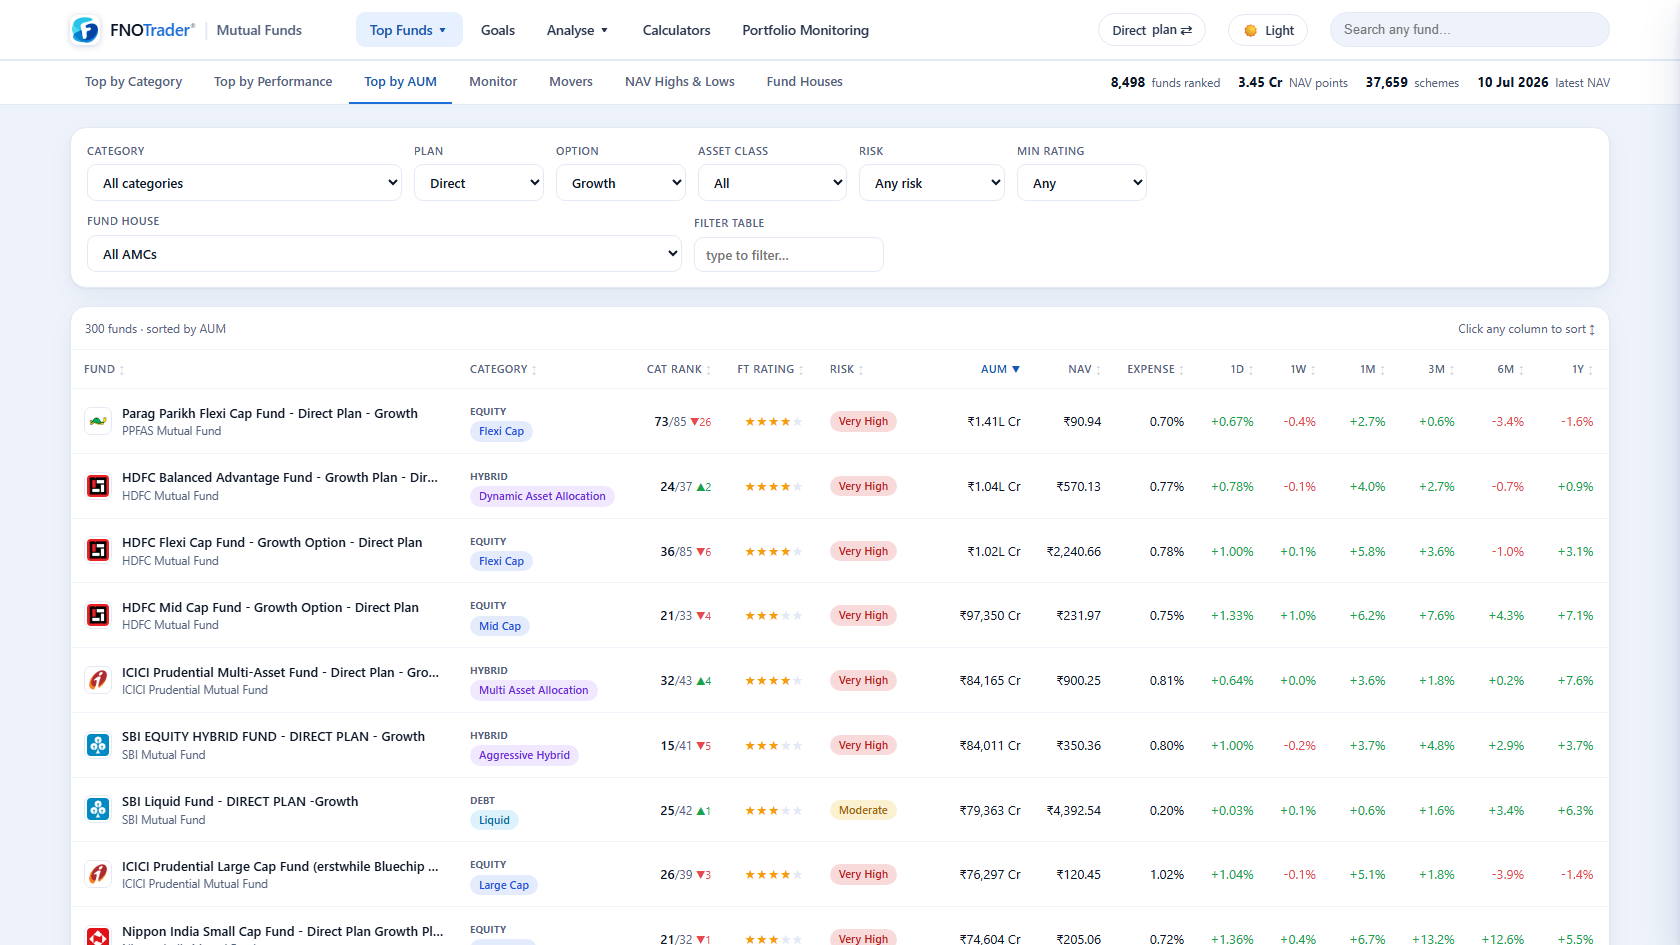Viewport: 1680px width, 945px height.
Task: Click the ICICI logo beside ICICI Prudential Multi-Asset Fund
Action: [x=98, y=680]
